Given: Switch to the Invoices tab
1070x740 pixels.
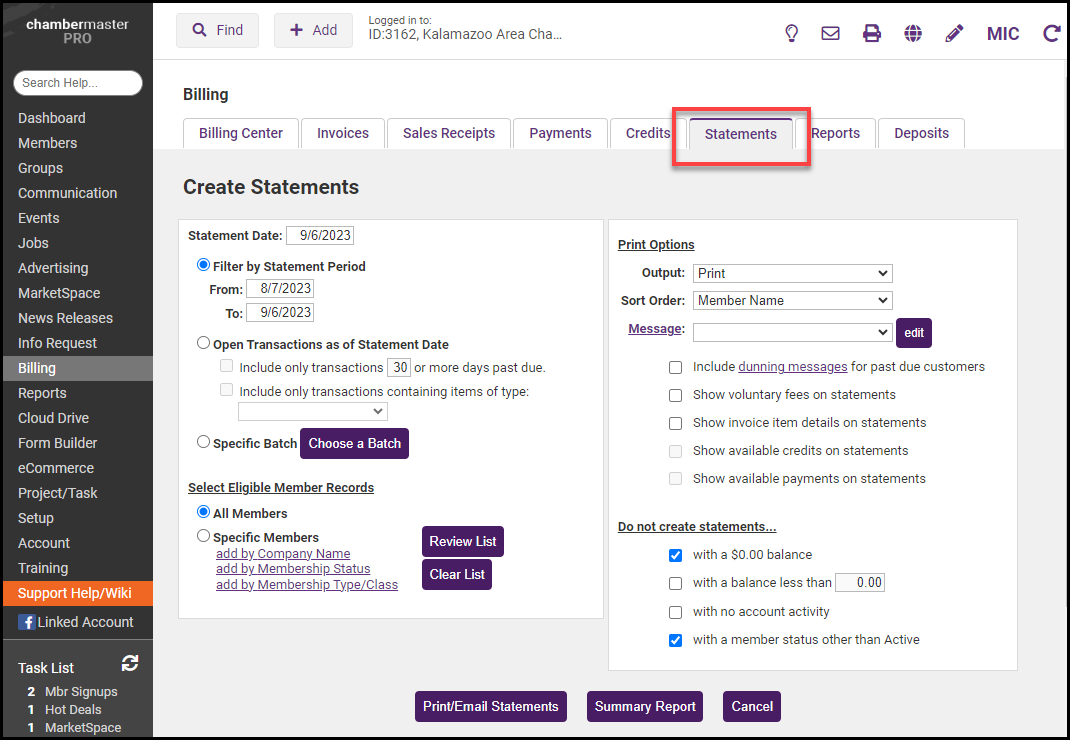Looking at the screenshot, I should tap(343, 133).
